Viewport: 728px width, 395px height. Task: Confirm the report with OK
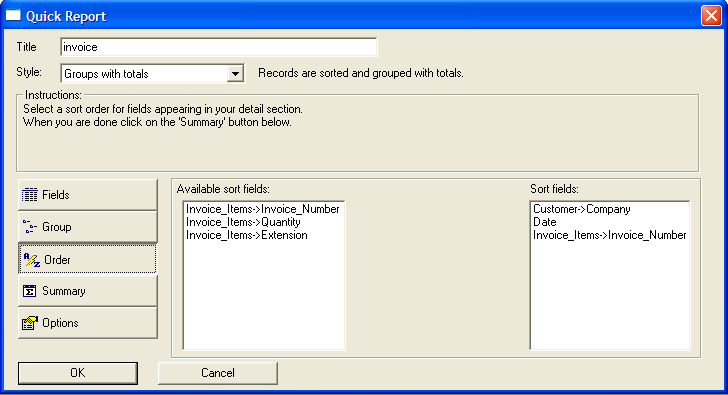coord(78,373)
